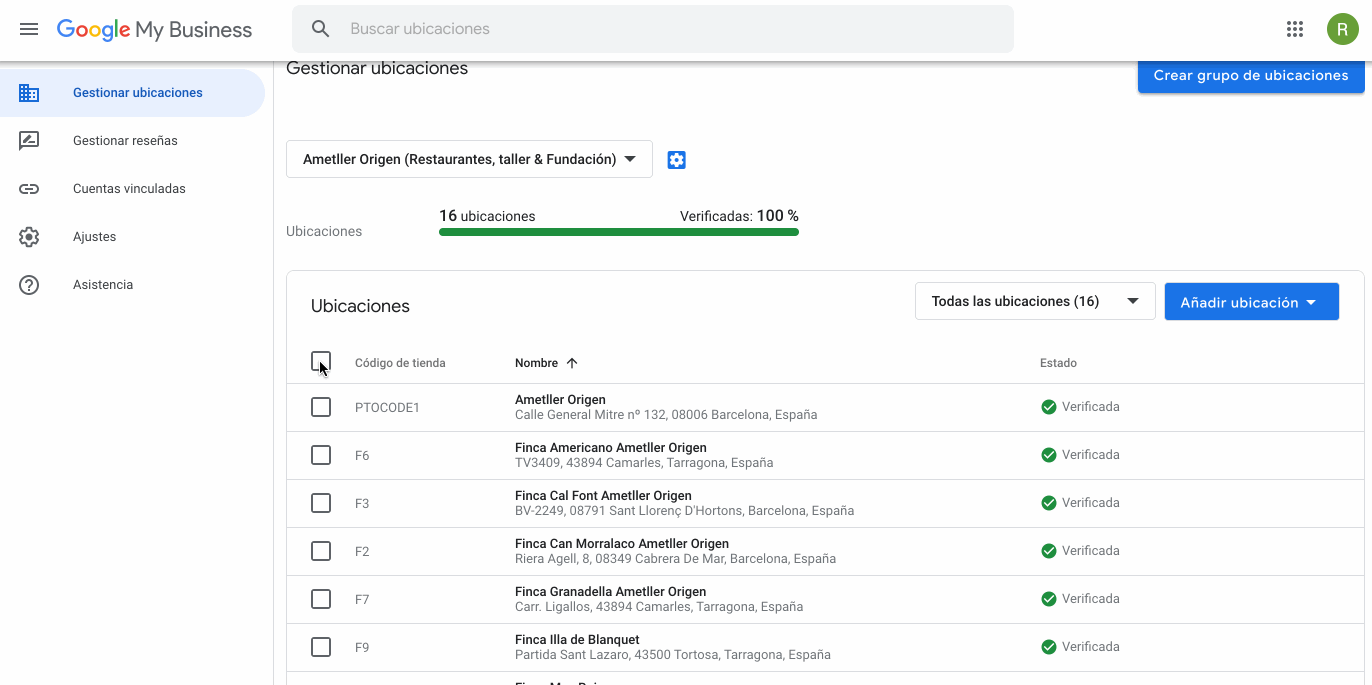The width and height of the screenshot is (1372, 685).
Task: Click the Gestionar ubicaciones page heading
Action: (377, 68)
